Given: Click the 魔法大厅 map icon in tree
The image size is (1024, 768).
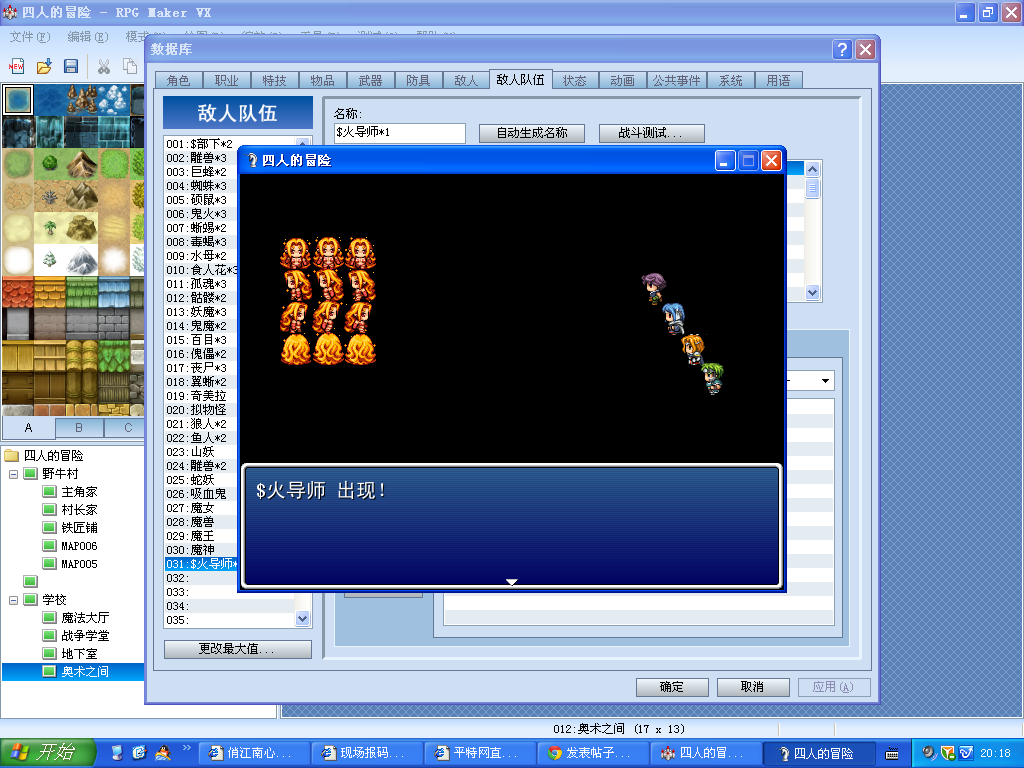Looking at the screenshot, I should pos(49,617).
